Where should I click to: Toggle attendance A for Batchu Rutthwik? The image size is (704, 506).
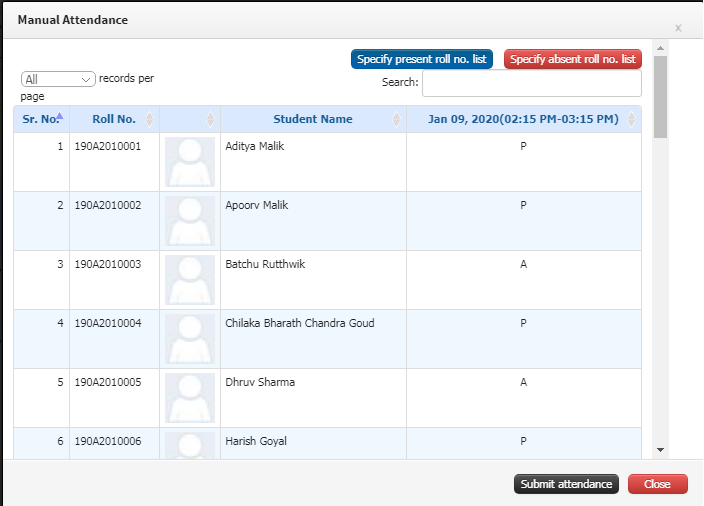coord(523,264)
